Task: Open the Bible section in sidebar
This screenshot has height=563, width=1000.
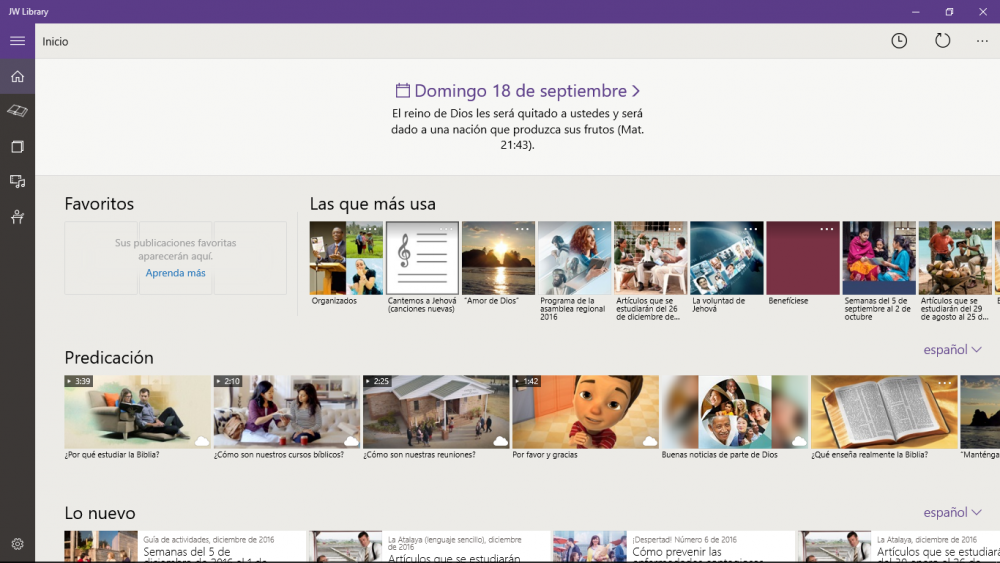Action: 17,111
